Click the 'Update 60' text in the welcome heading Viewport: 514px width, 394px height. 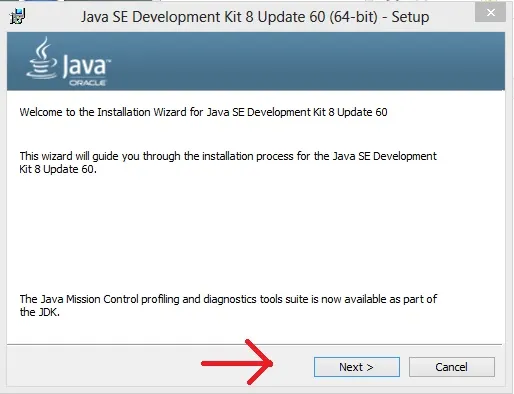point(362,112)
